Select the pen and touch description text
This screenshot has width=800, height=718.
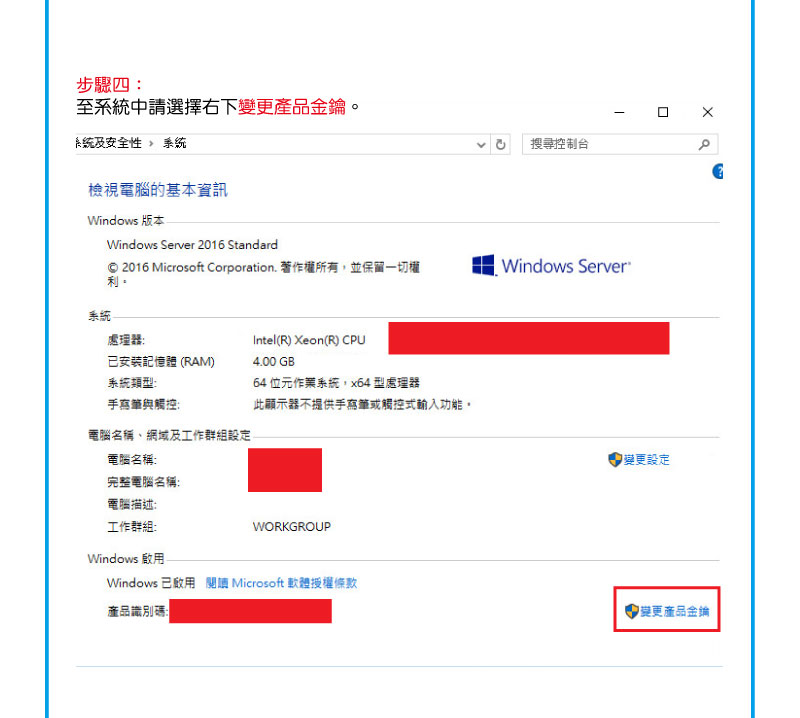click(362, 405)
